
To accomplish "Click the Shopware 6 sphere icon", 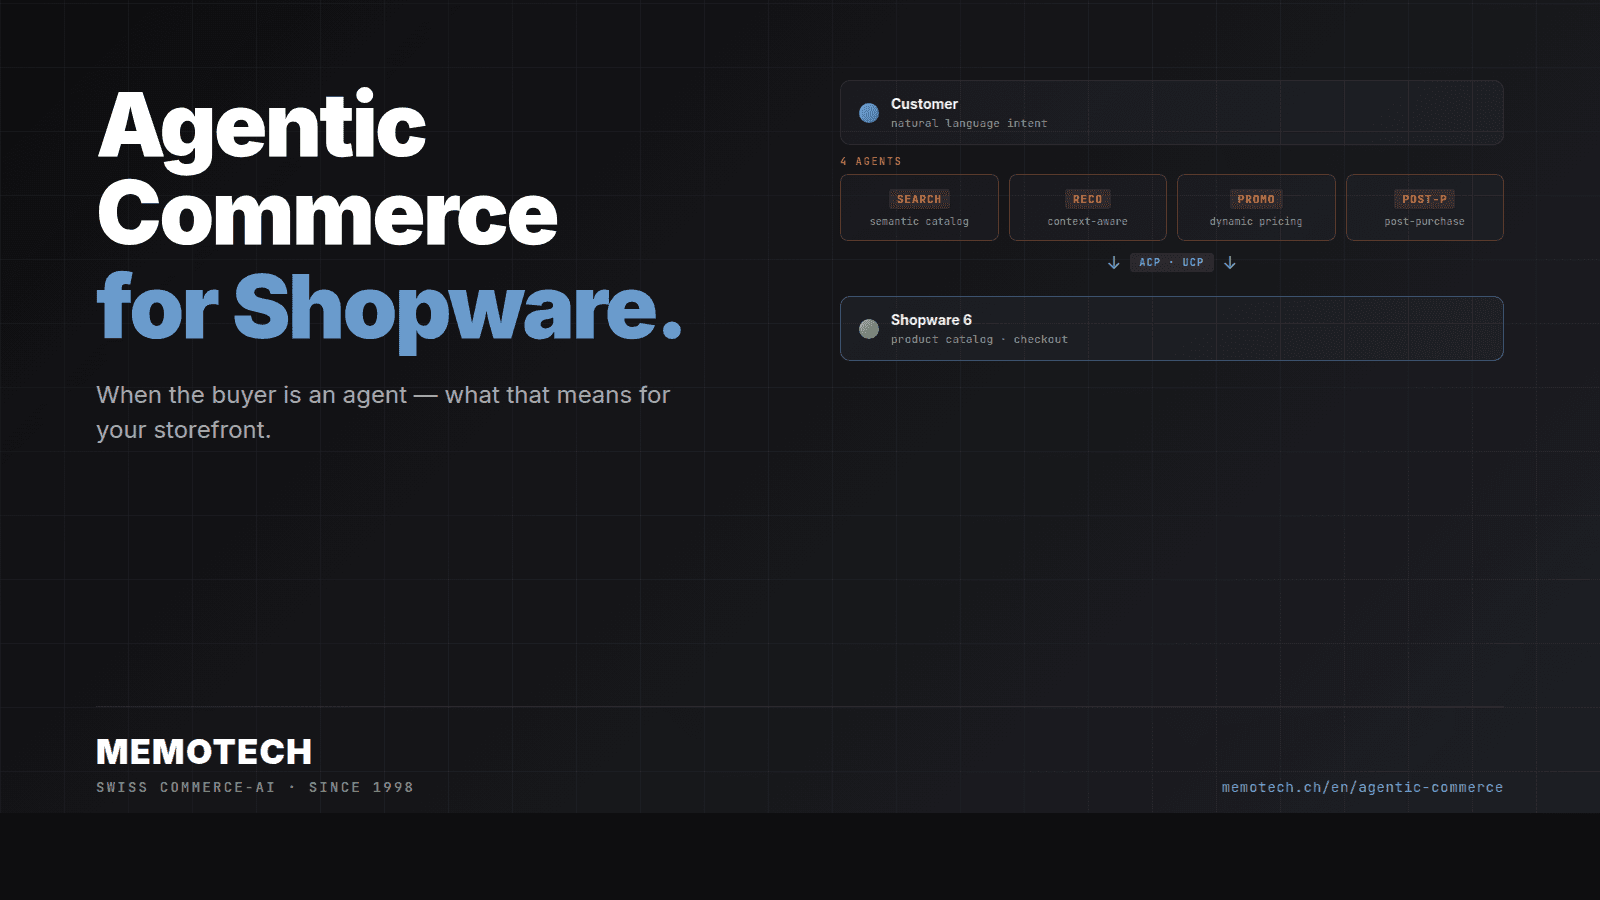I will click(868, 328).
